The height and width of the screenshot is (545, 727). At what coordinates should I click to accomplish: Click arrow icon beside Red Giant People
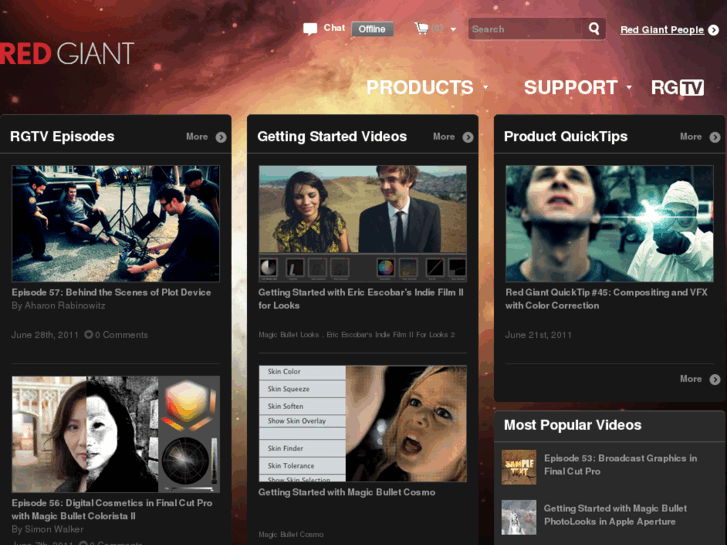tap(714, 30)
